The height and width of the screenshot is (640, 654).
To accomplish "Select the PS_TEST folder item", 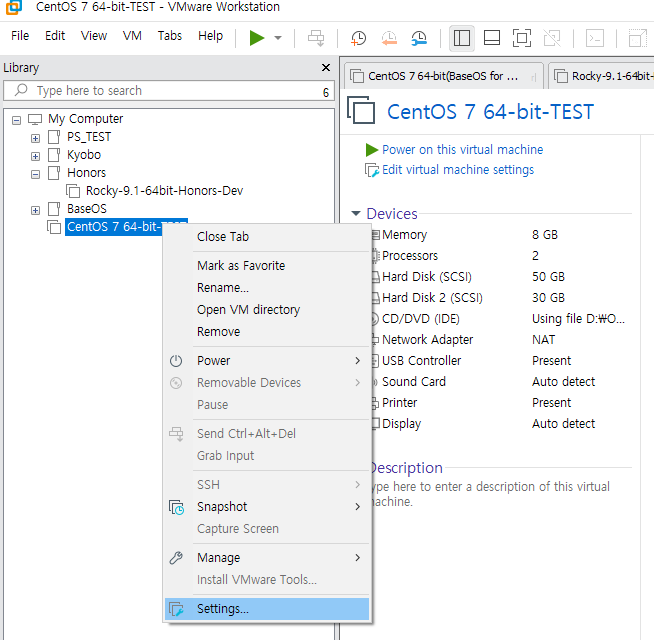I will point(89,137).
